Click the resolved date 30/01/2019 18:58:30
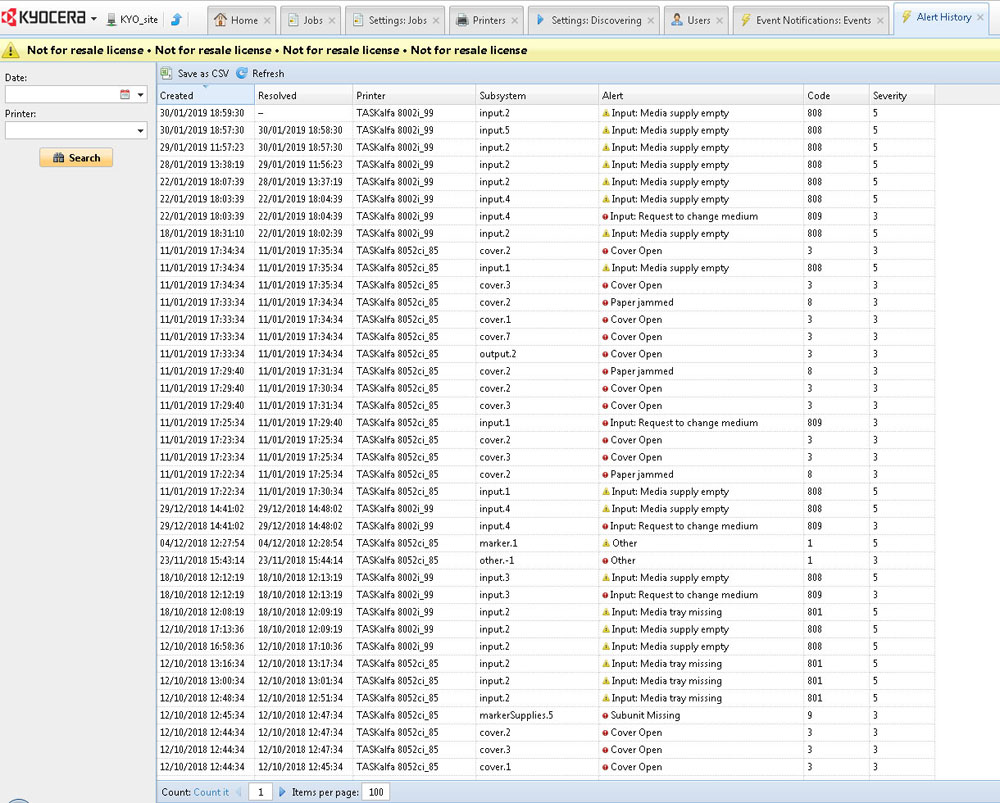This screenshot has height=803, width=1000. (x=300, y=130)
